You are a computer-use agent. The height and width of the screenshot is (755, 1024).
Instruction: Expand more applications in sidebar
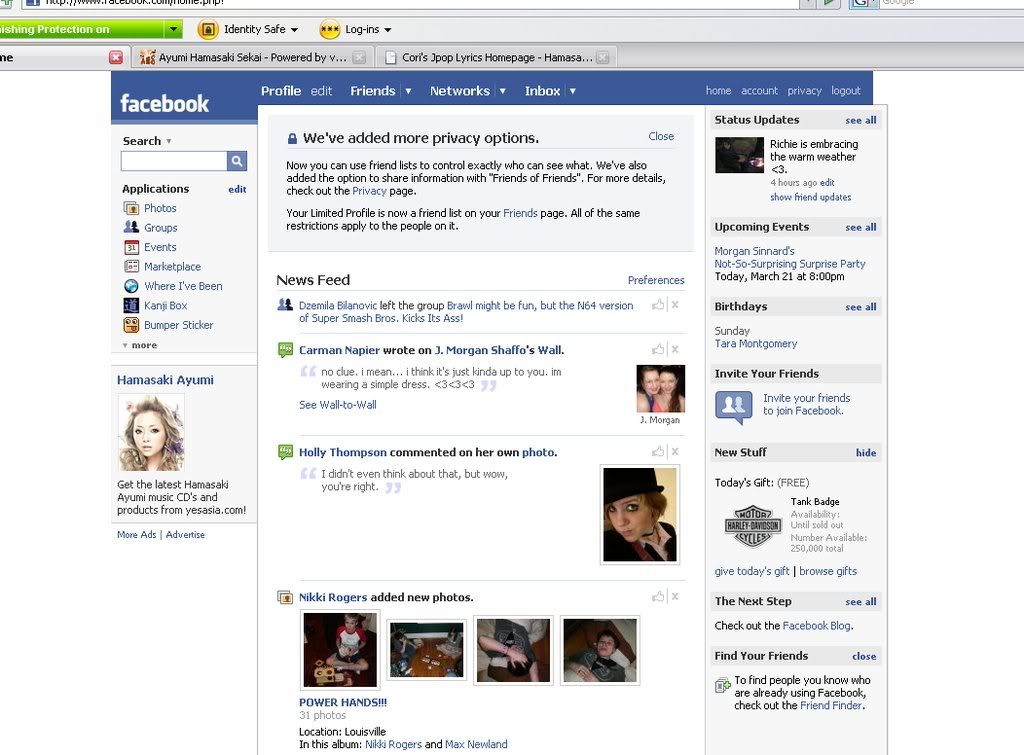(140, 345)
